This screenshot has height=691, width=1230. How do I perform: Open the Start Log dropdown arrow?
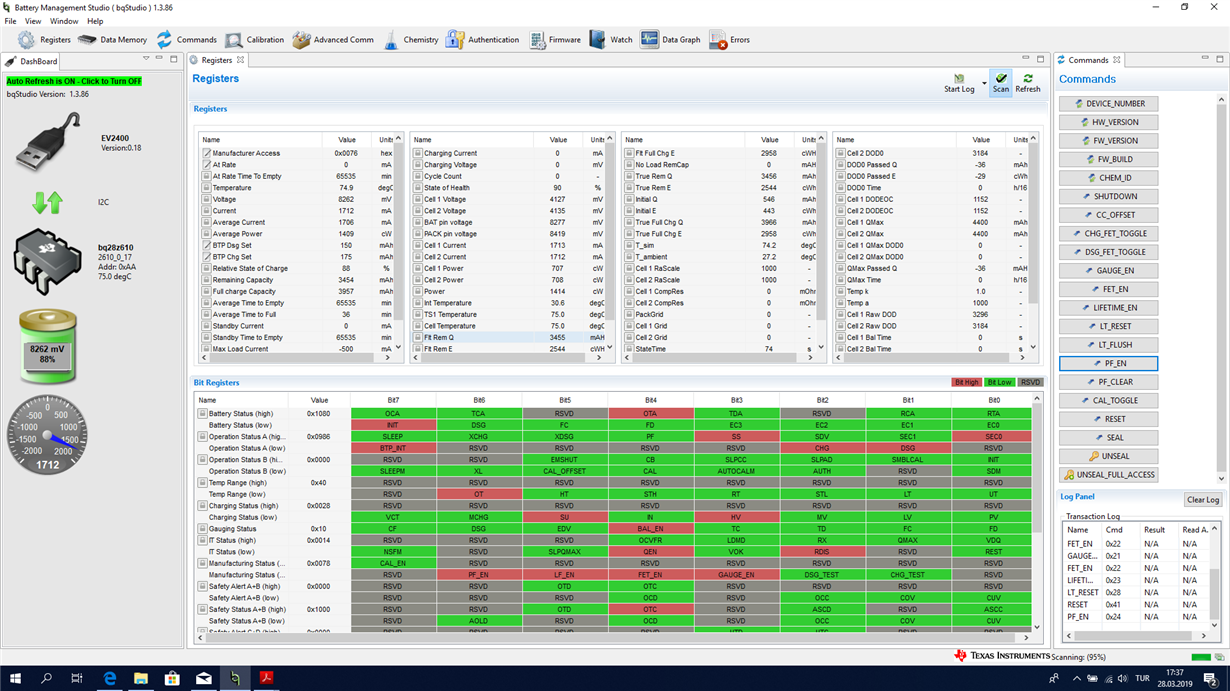pyautogui.click(x=984, y=84)
